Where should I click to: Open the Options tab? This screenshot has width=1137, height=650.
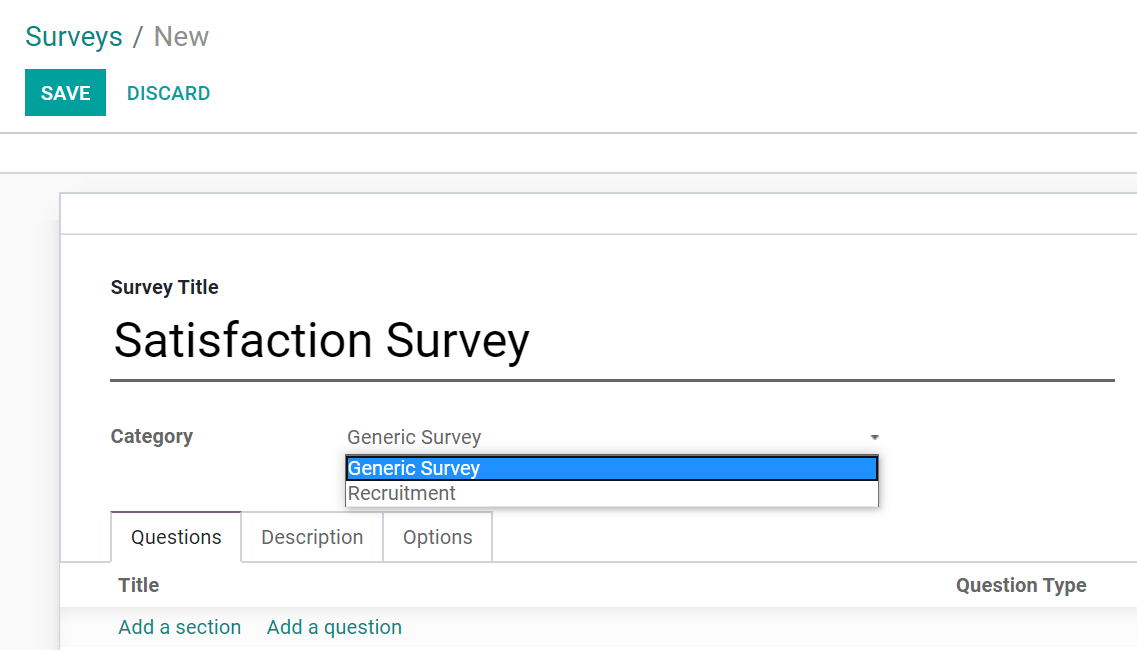tap(437, 537)
